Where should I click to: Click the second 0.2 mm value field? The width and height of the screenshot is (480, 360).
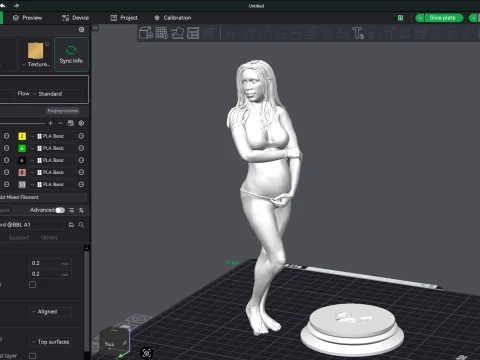pos(50,274)
